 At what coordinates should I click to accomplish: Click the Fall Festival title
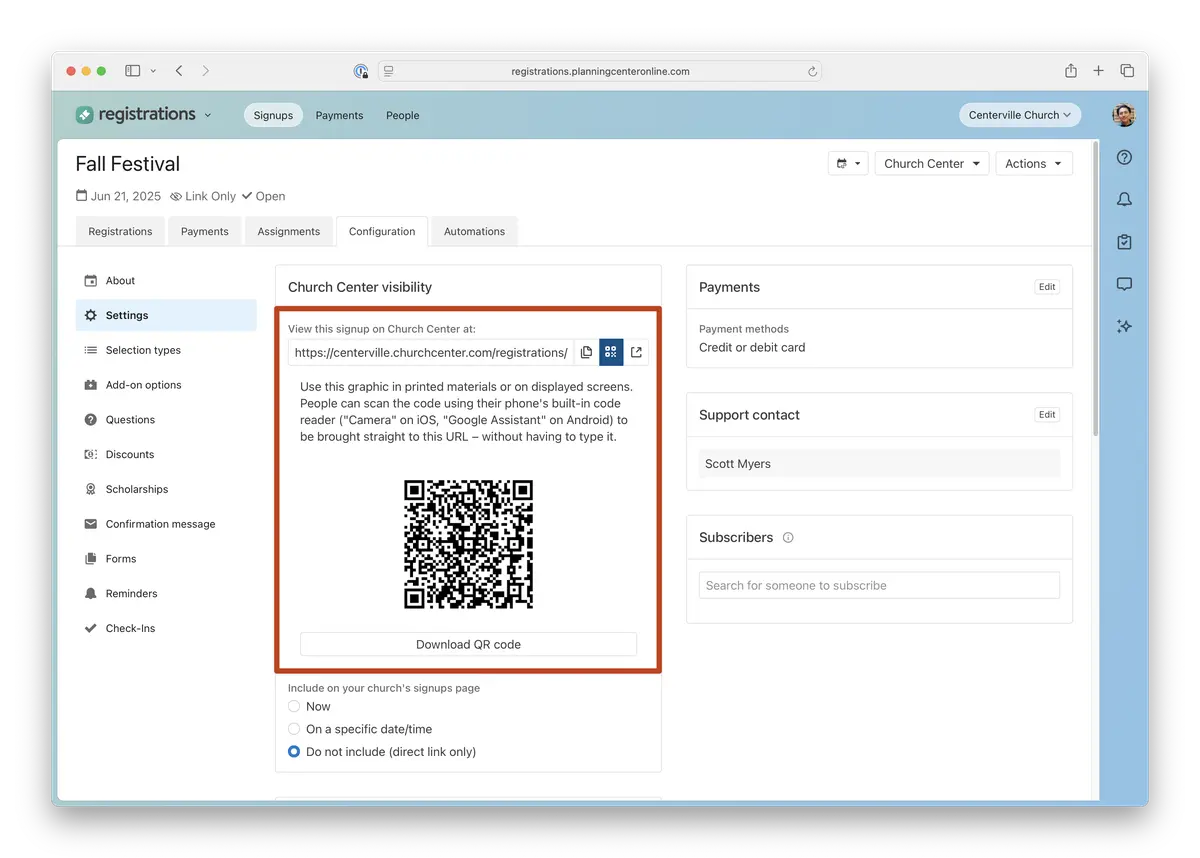point(128,164)
